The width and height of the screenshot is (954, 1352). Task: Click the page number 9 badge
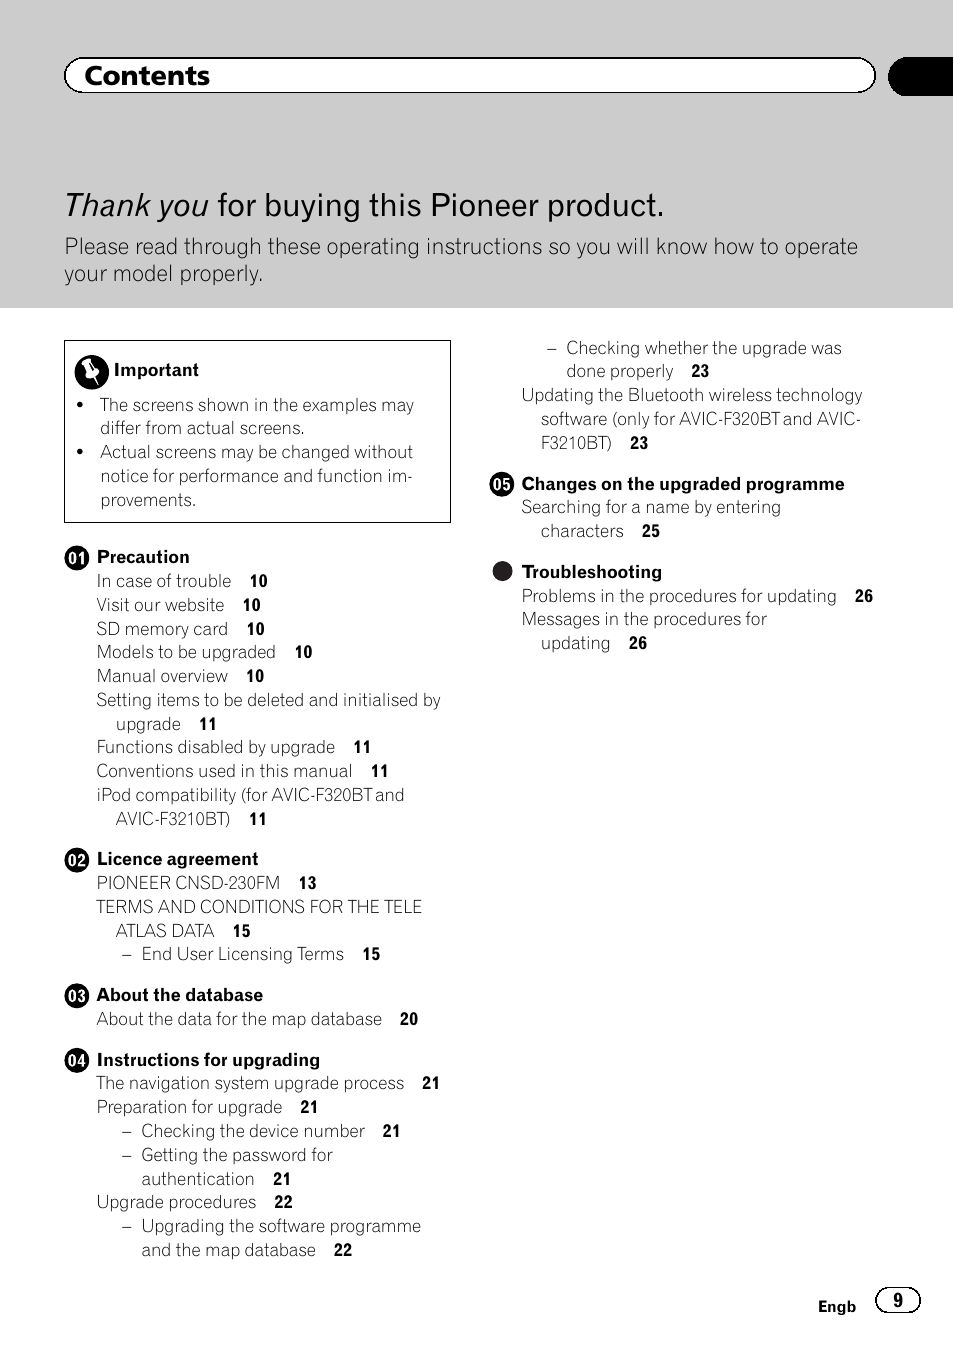point(897,1300)
